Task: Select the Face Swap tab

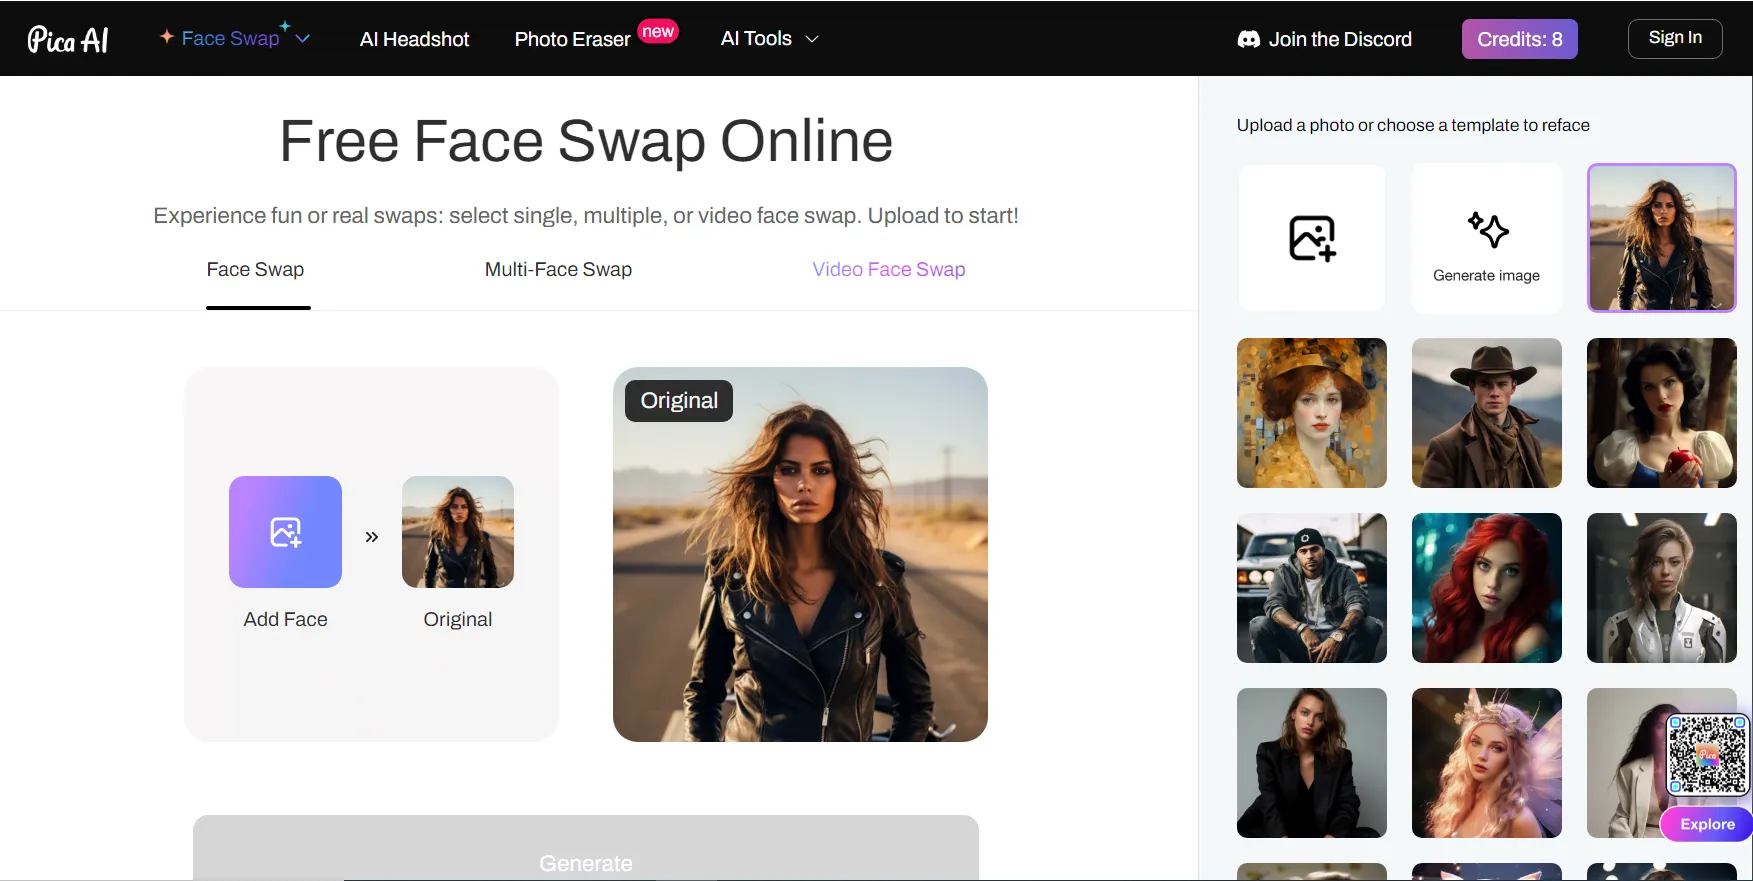Action: tap(255, 270)
